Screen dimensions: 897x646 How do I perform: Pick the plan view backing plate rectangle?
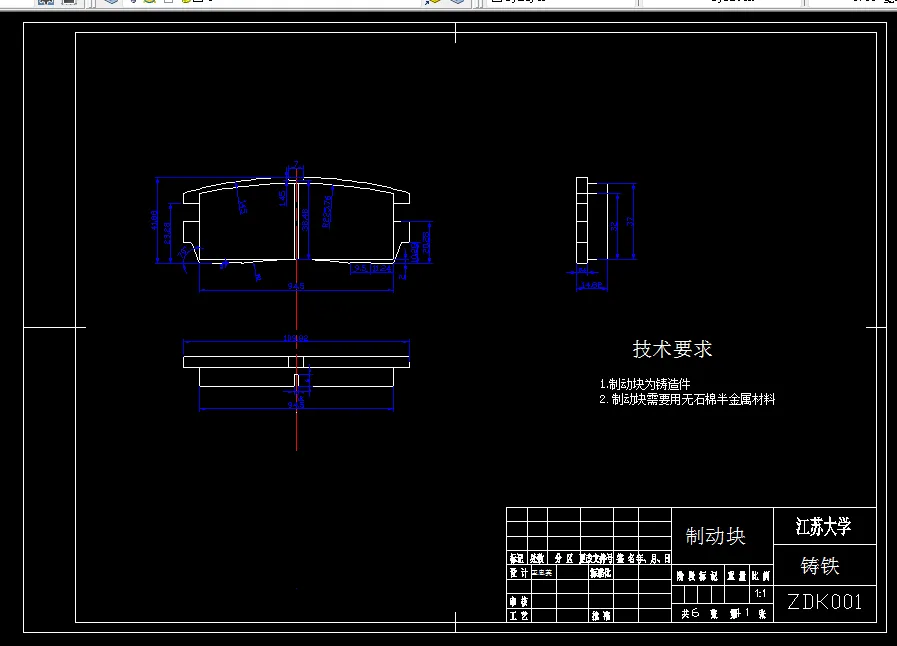(x=296, y=362)
